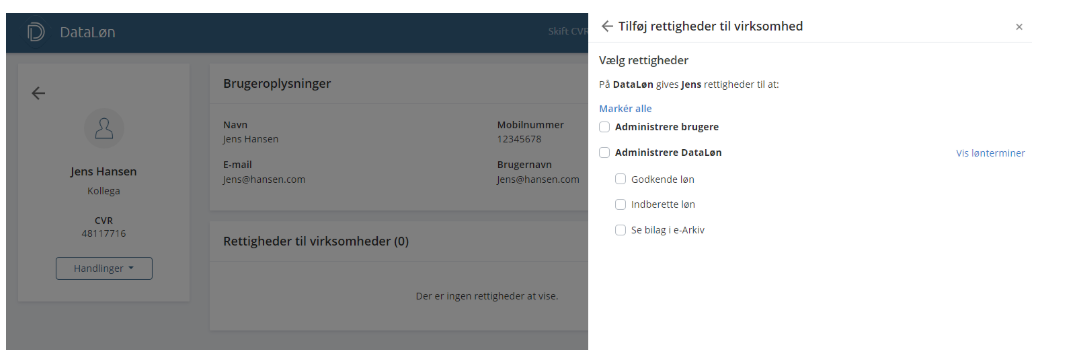Go back using the arrow above Jens Hansen

[38, 93]
